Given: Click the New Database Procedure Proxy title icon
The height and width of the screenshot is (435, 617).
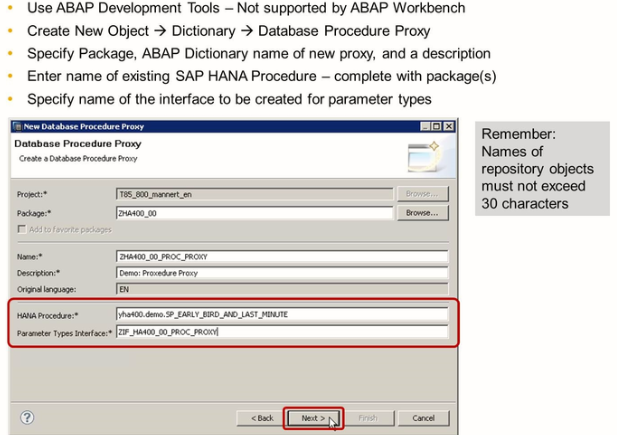Looking at the screenshot, I should click(17, 124).
